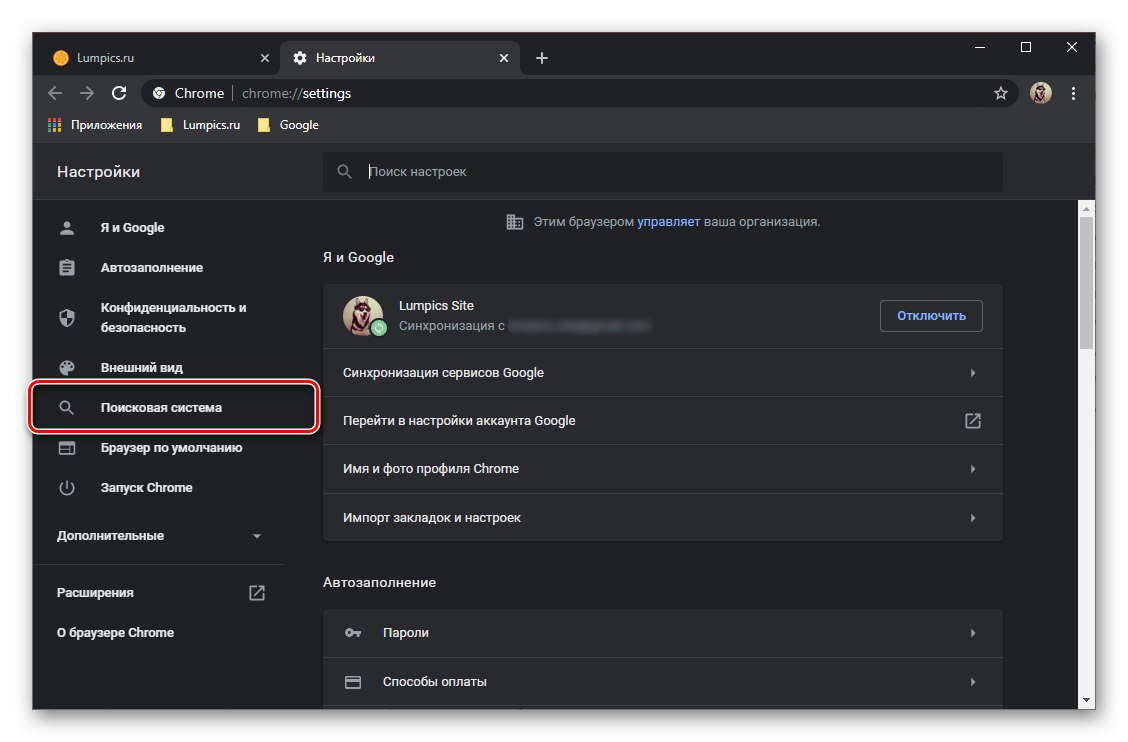The width and height of the screenshot is (1128, 742).
Task: Expand the Пароли settings row
Action: pos(662,633)
